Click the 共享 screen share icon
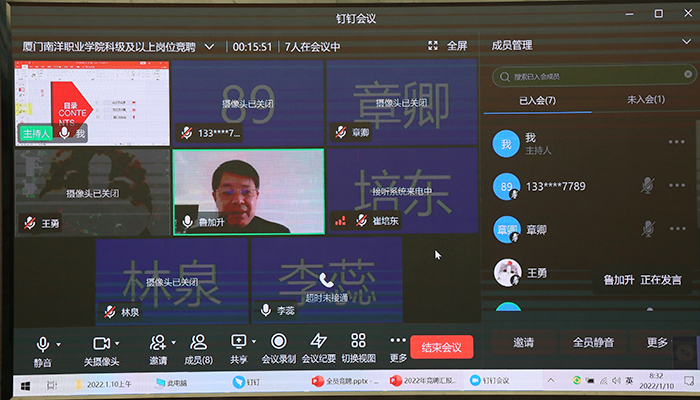This screenshot has height=400, width=700. (238, 342)
